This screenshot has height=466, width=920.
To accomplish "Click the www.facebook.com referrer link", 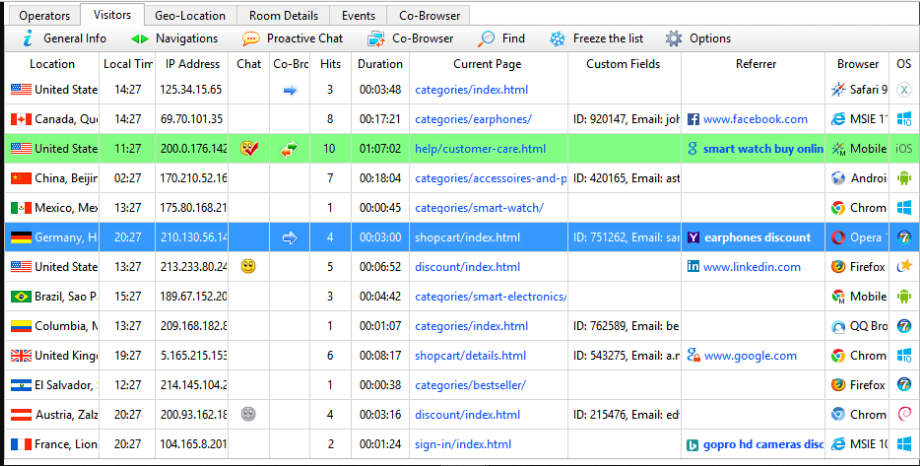I will 755,119.
